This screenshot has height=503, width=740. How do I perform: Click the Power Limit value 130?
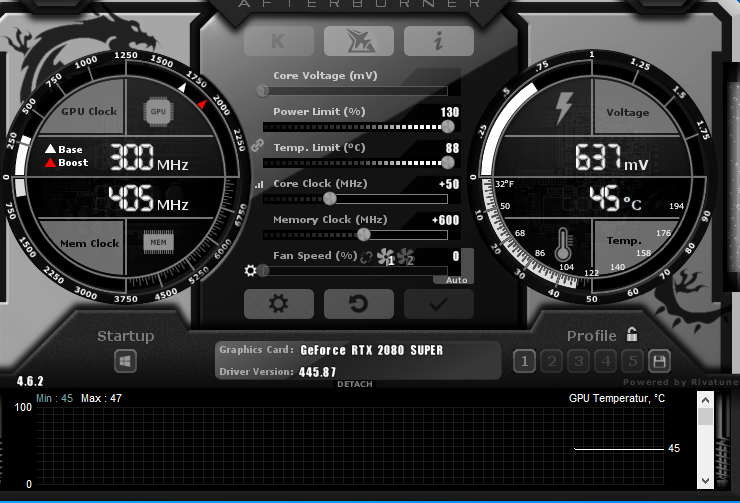point(450,112)
